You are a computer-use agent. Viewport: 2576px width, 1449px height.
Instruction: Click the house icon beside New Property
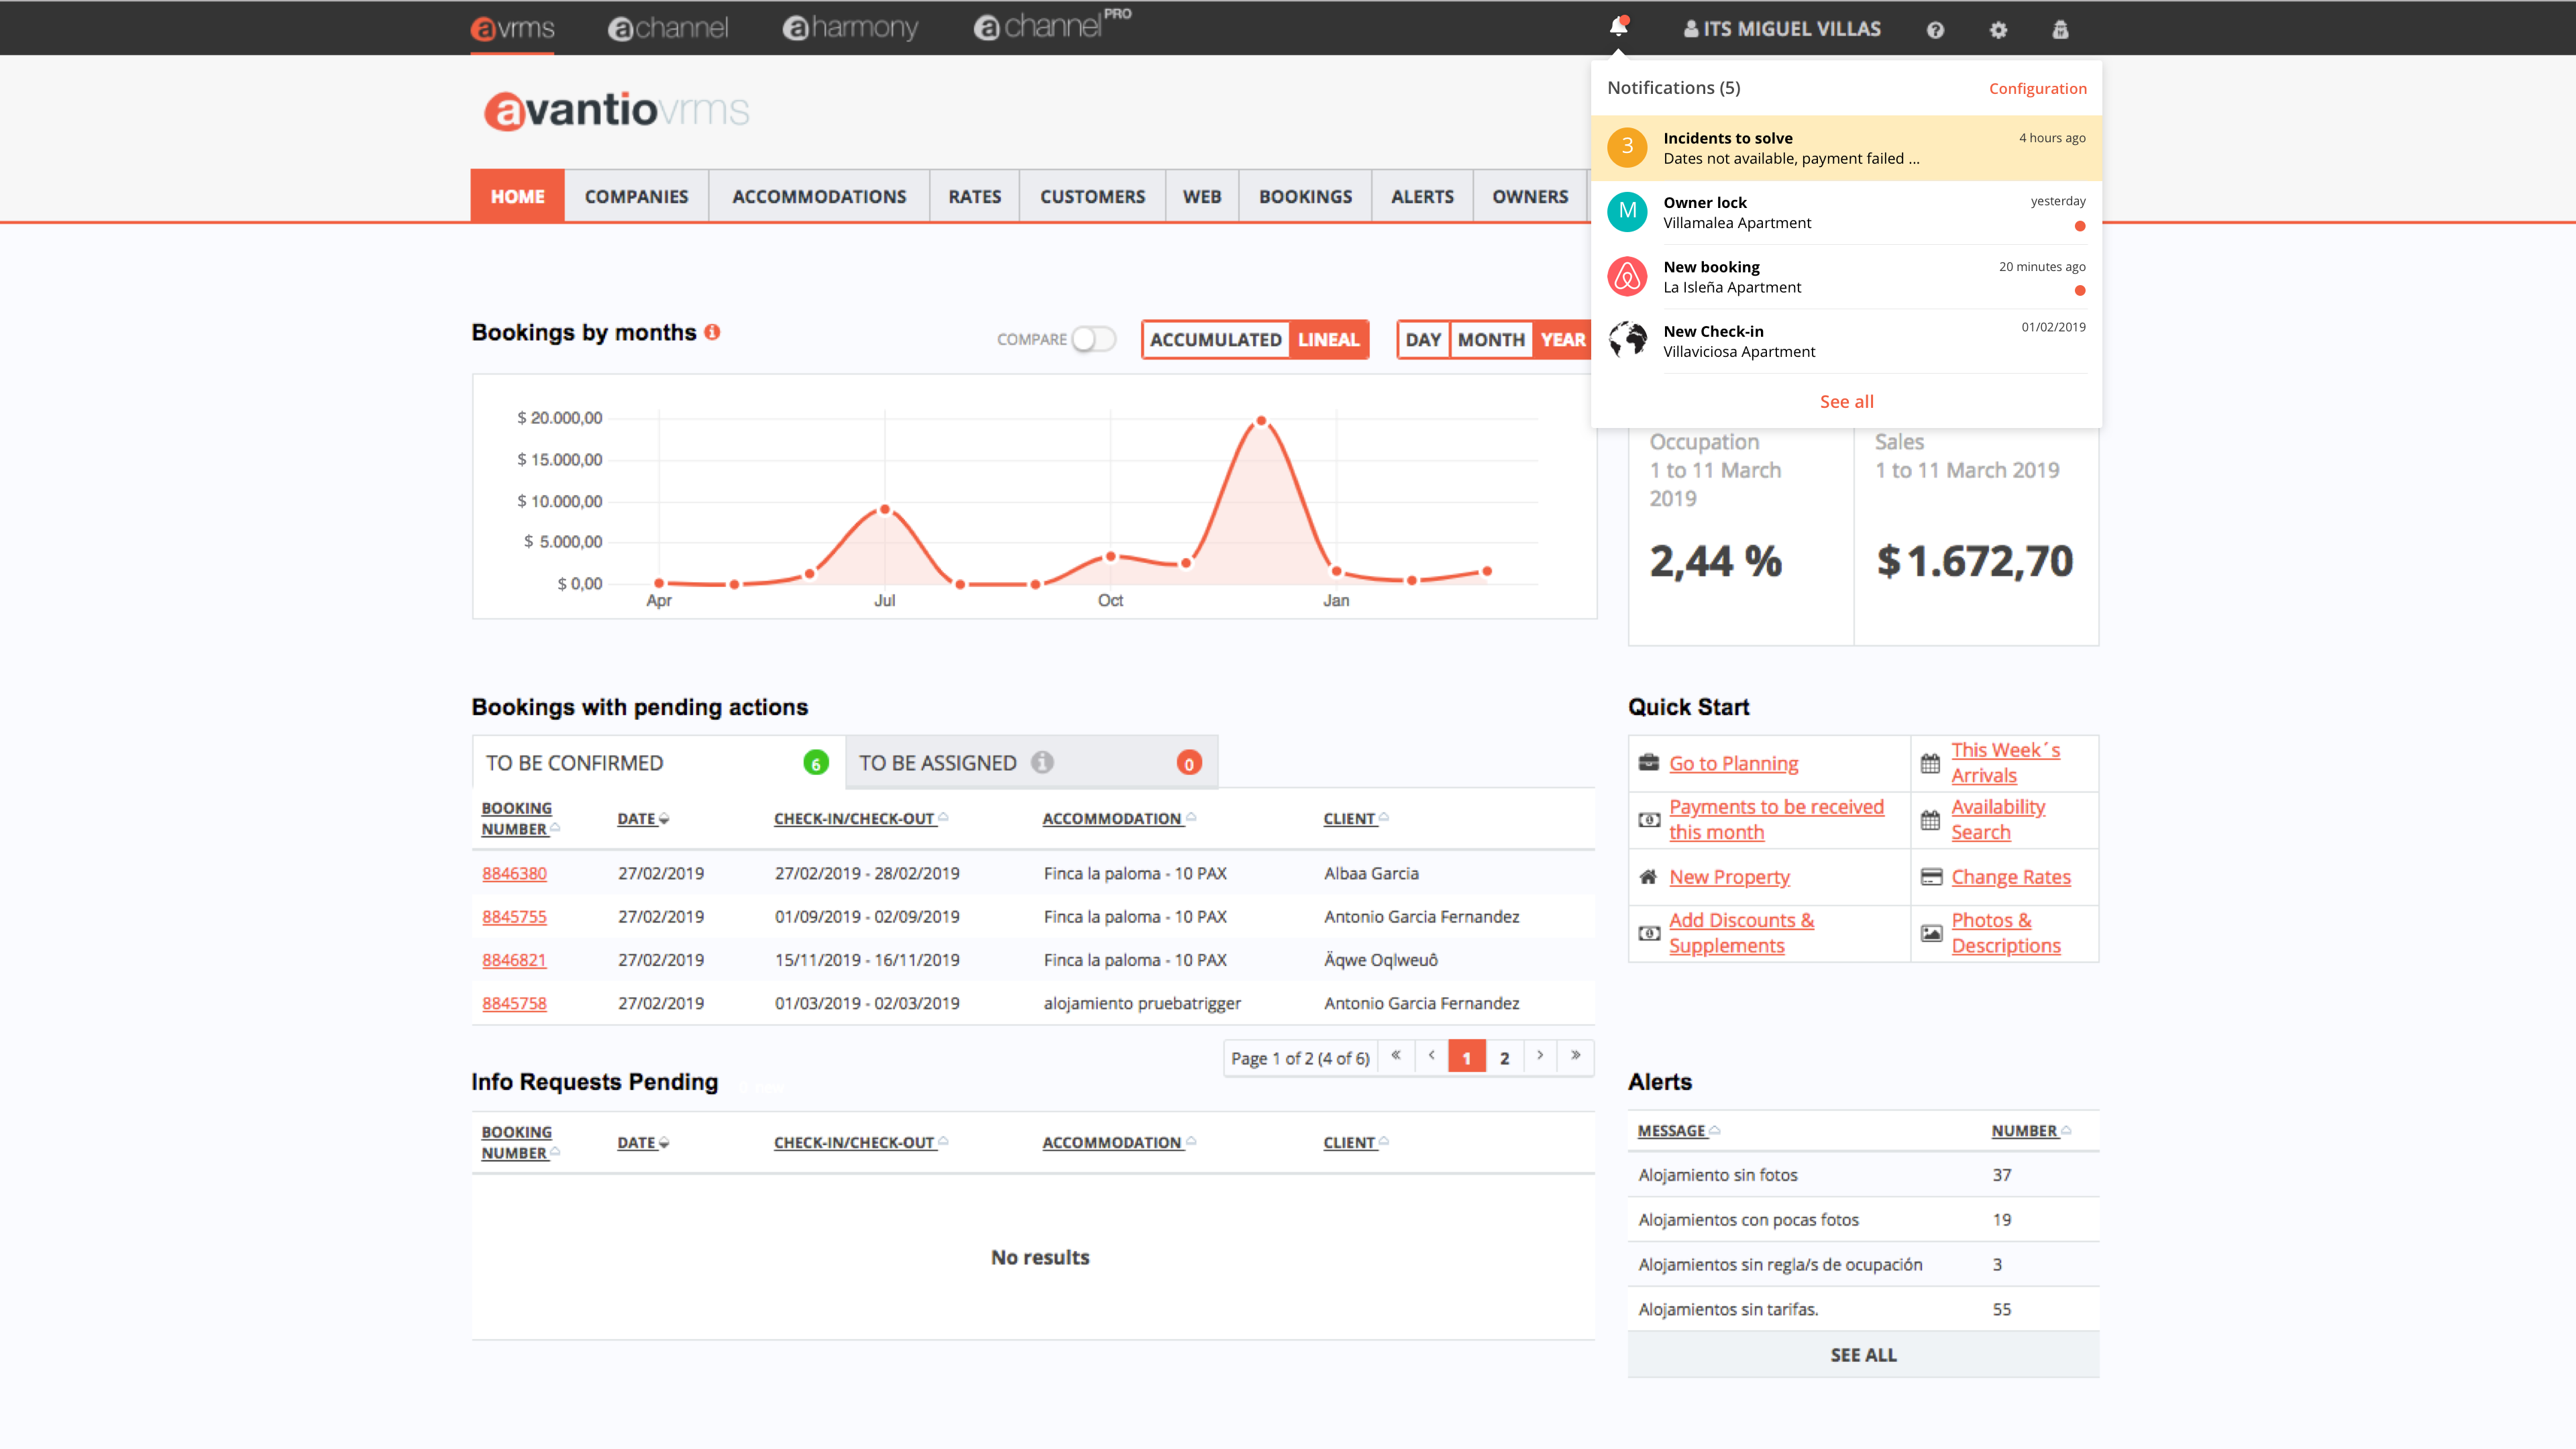(x=1648, y=877)
